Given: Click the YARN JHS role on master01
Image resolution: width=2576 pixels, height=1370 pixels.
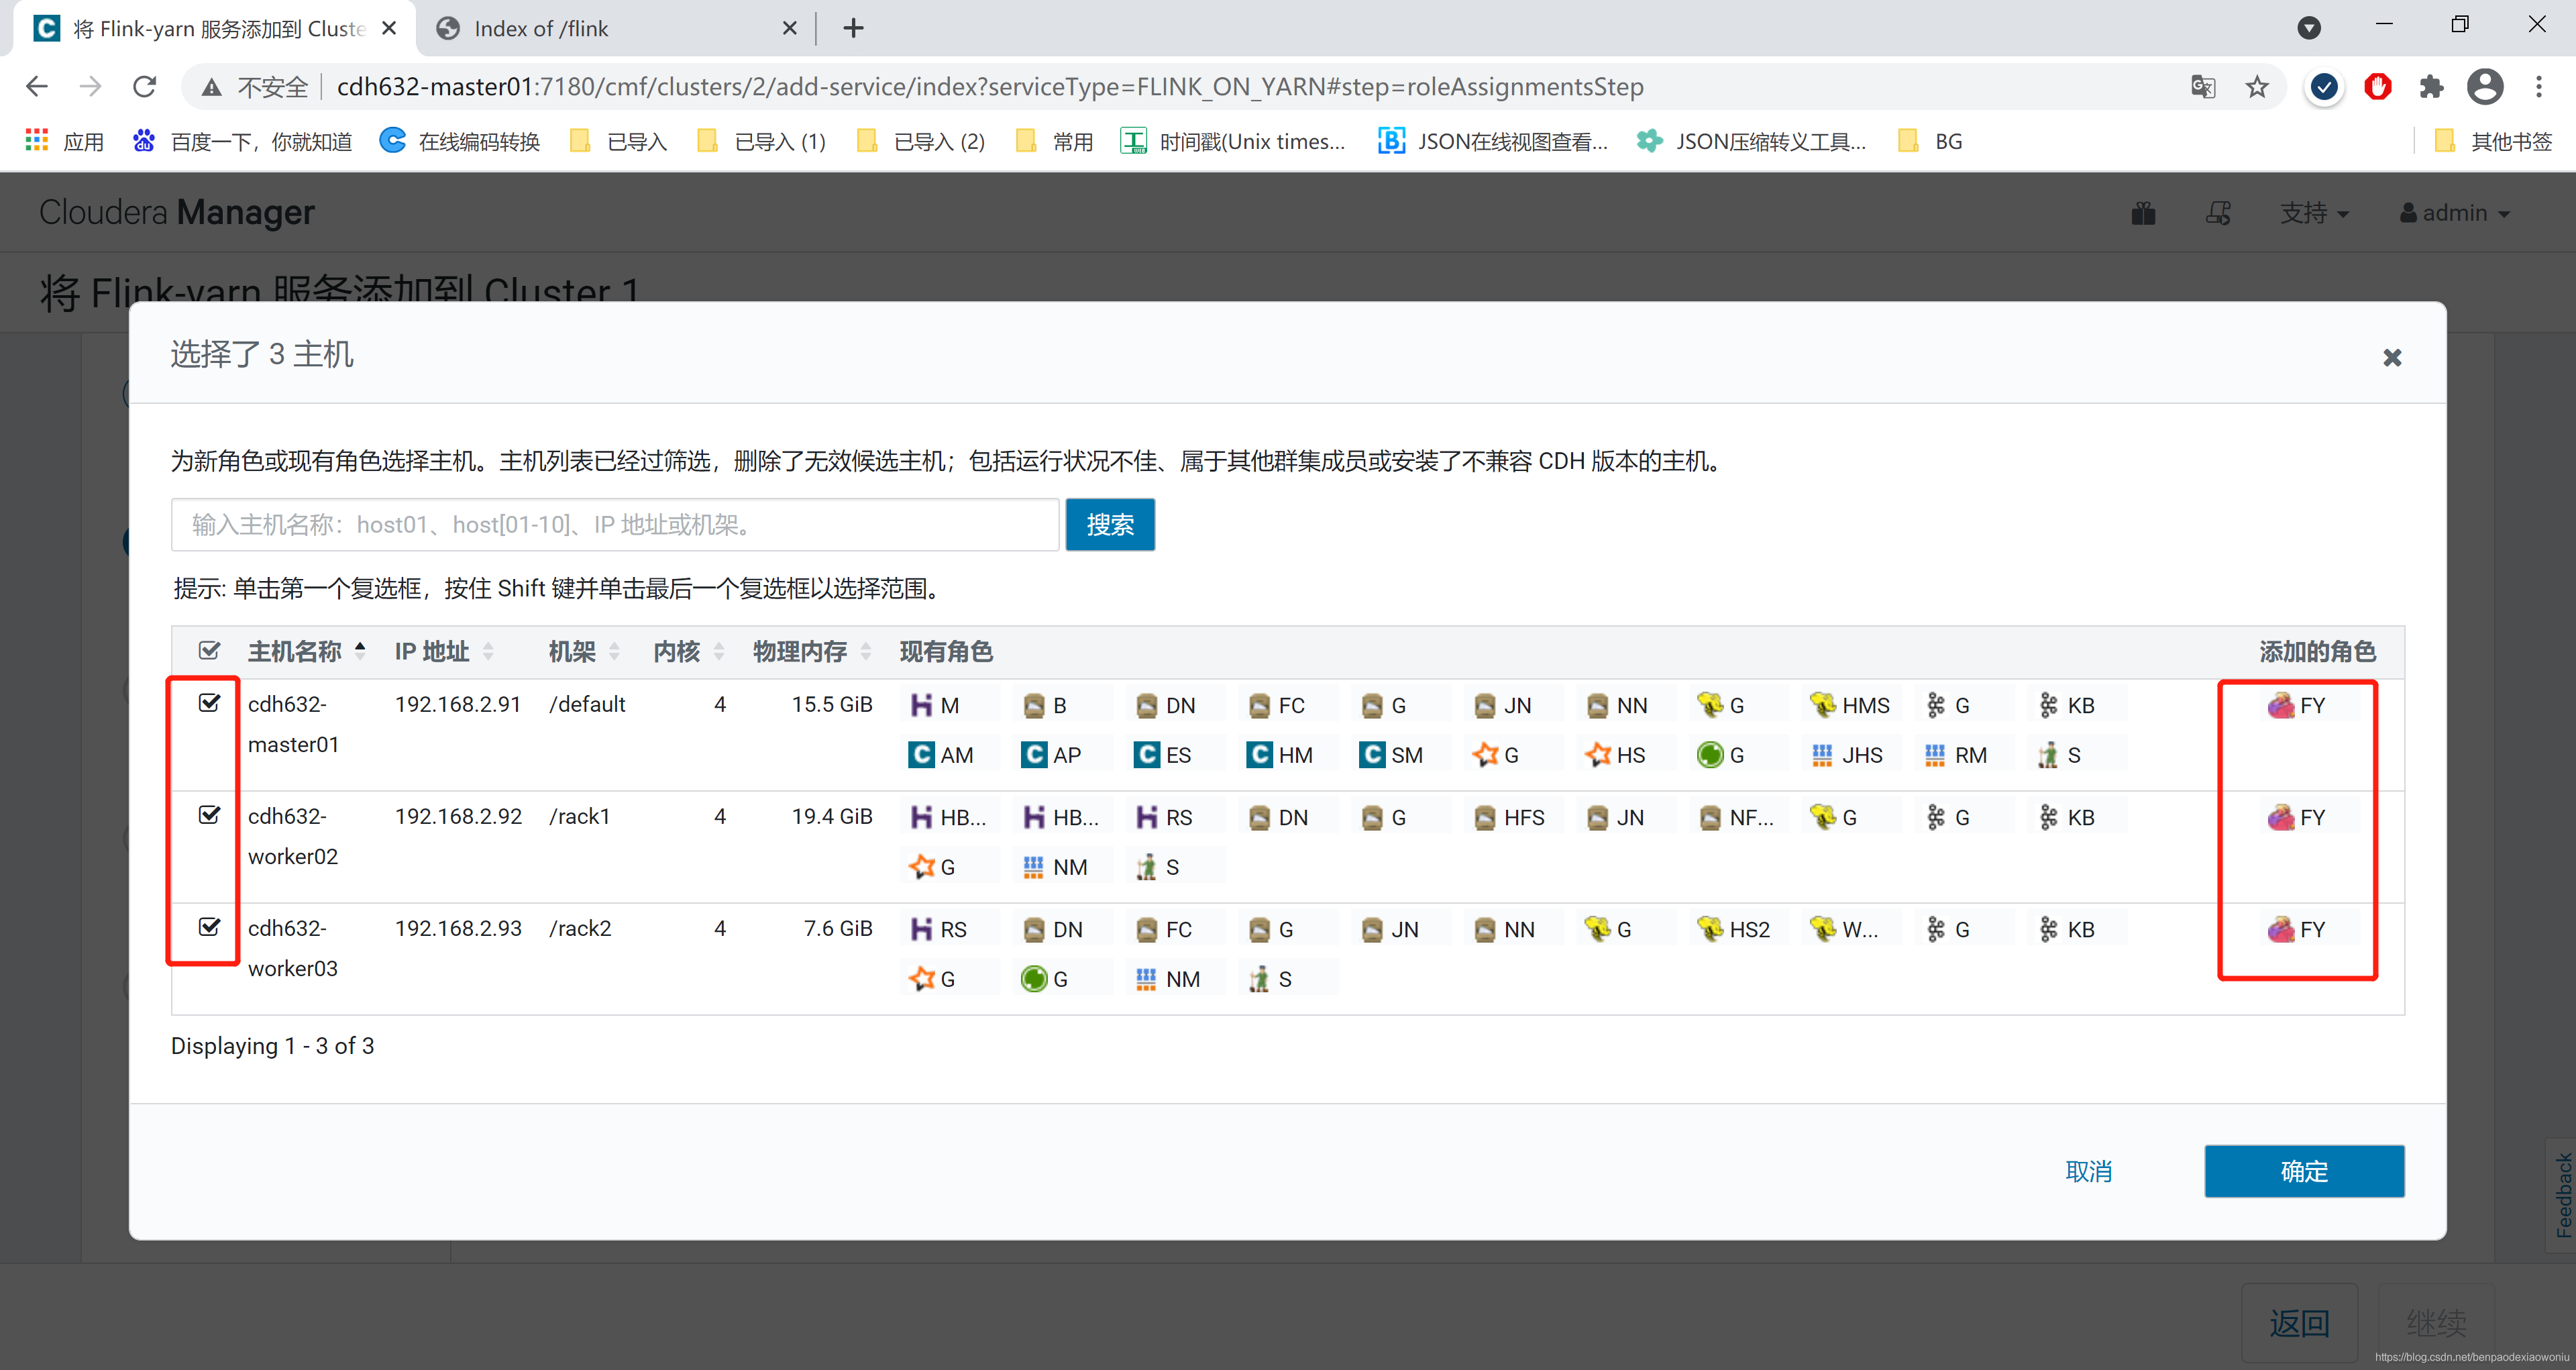Looking at the screenshot, I should pos(1847,755).
